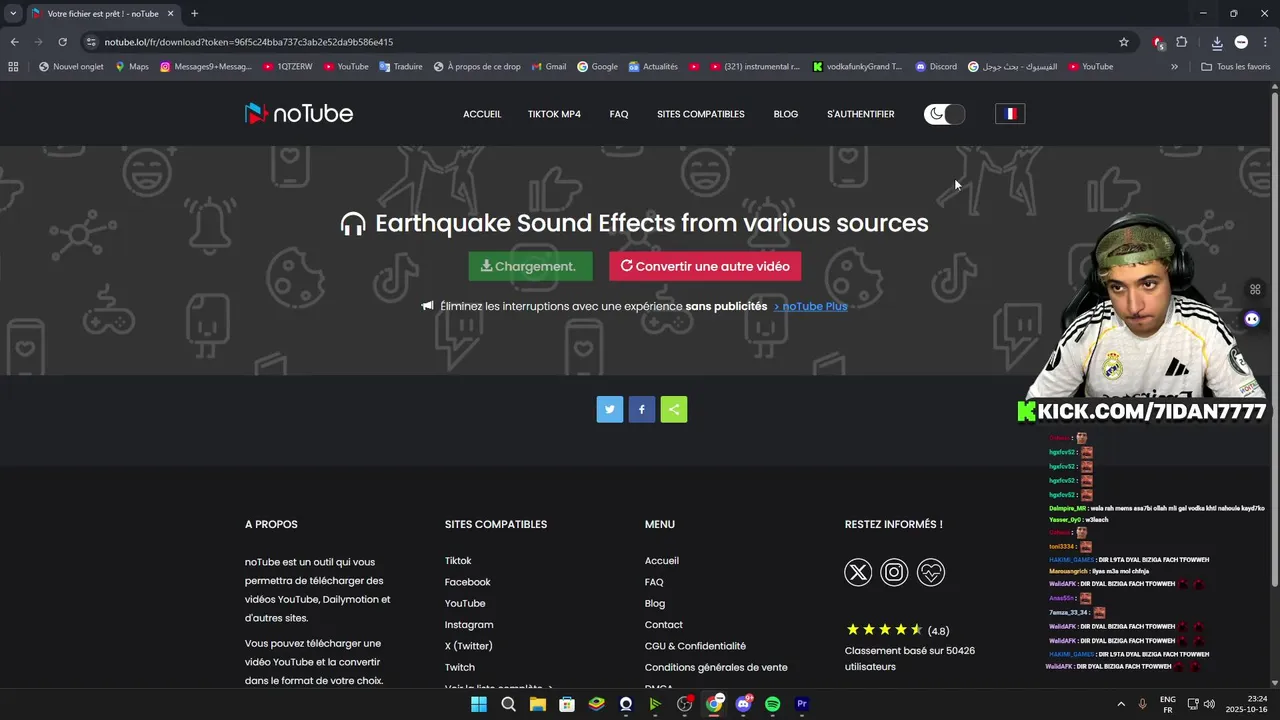Image resolution: width=1280 pixels, height=720 pixels.
Task: Open Facebook in compatible sites list
Action: (x=468, y=582)
